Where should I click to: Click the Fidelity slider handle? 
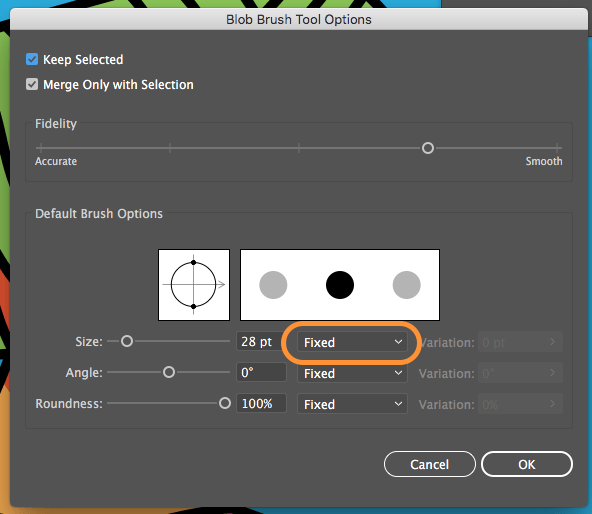click(428, 148)
